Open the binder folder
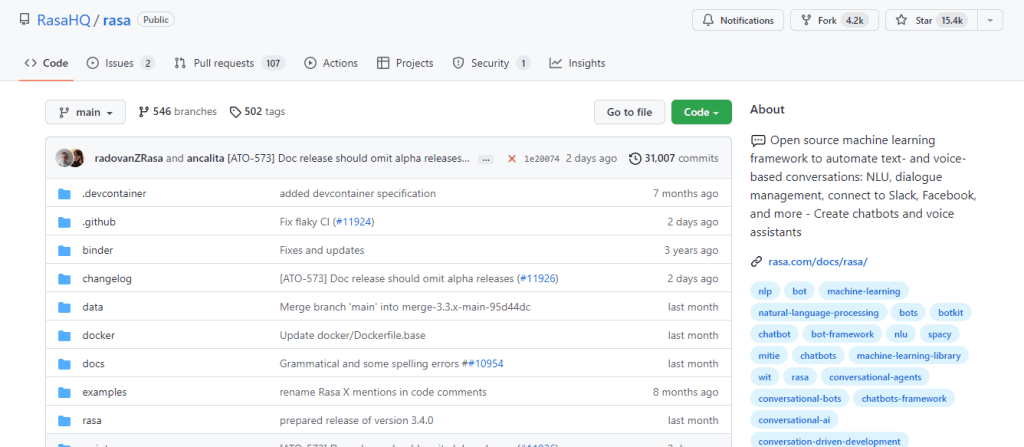1024x447 pixels. point(97,250)
